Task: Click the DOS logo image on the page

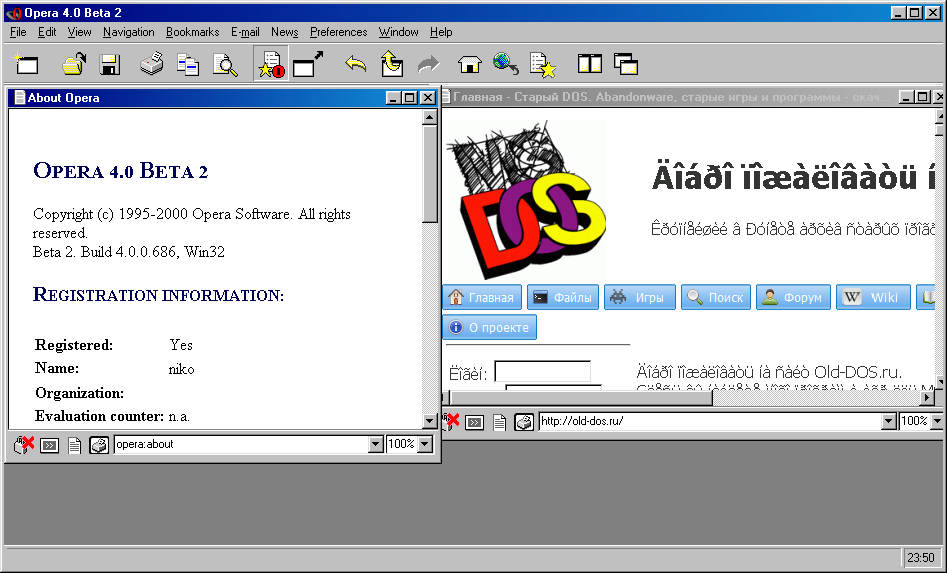Action: [525, 199]
